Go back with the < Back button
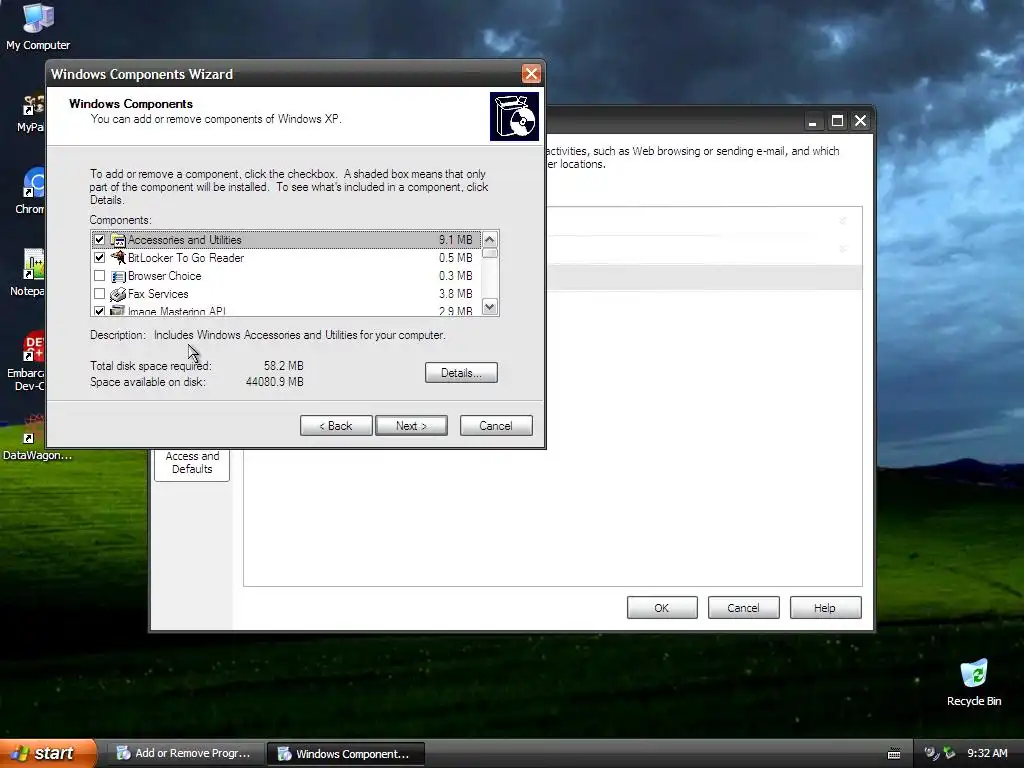Viewport: 1024px width, 768px height. tap(336, 426)
